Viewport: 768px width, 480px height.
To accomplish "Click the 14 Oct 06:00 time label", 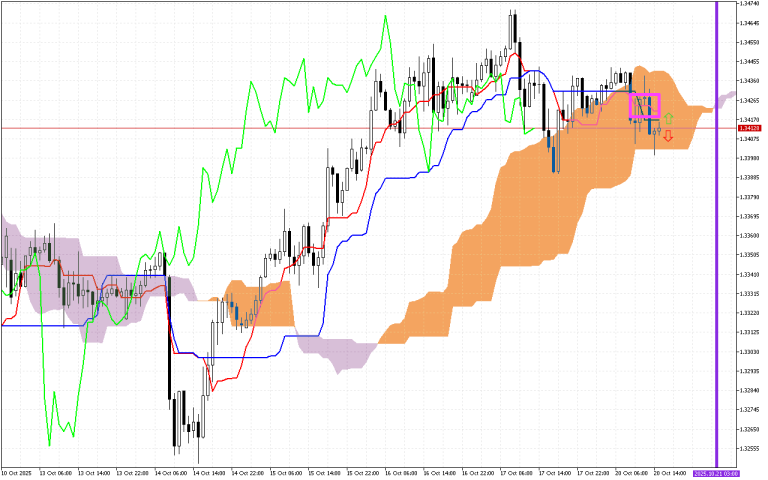I will 170,474.
